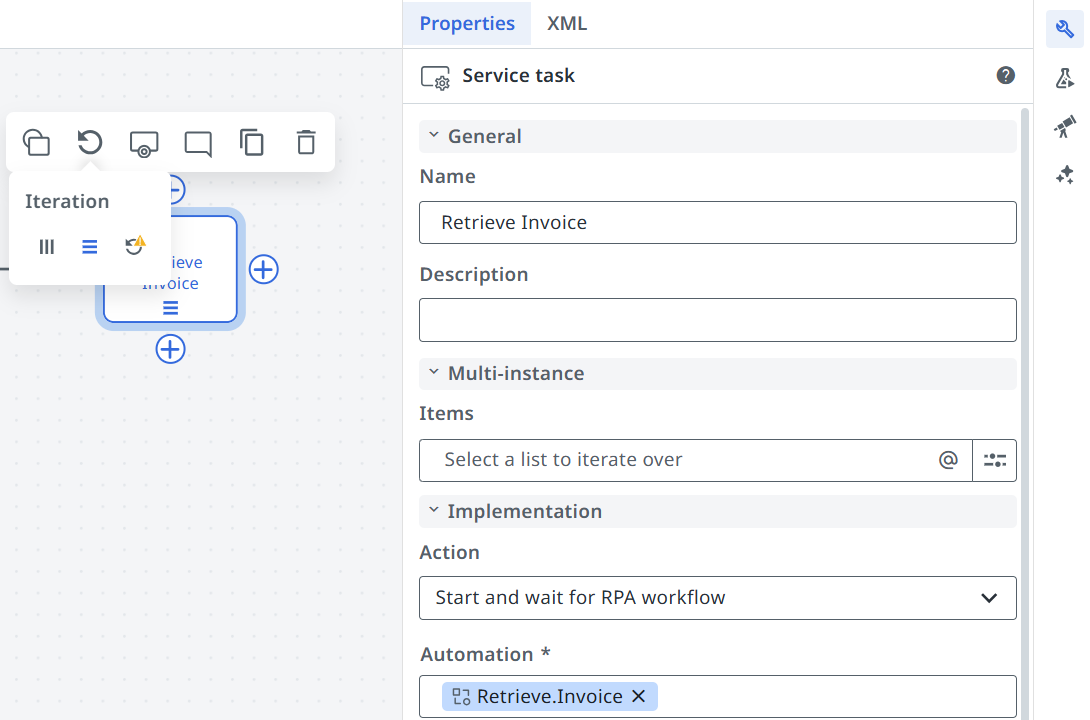Open help for Service task
Screen dimensions: 1090x720
click(1005, 75)
